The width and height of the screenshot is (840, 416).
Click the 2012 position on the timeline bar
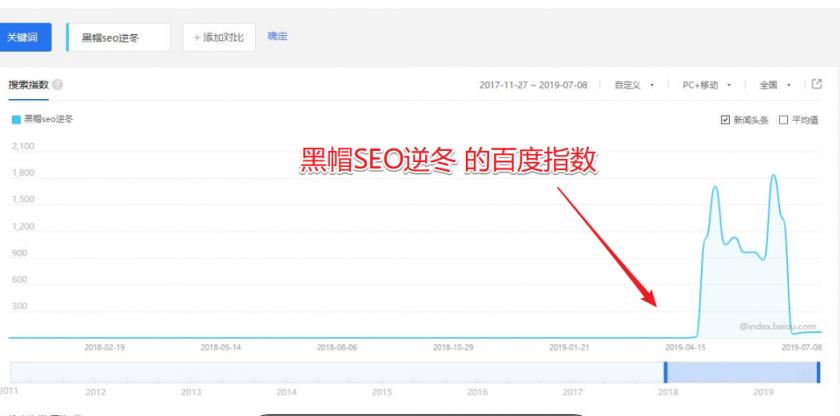click(x=96, y=371)
